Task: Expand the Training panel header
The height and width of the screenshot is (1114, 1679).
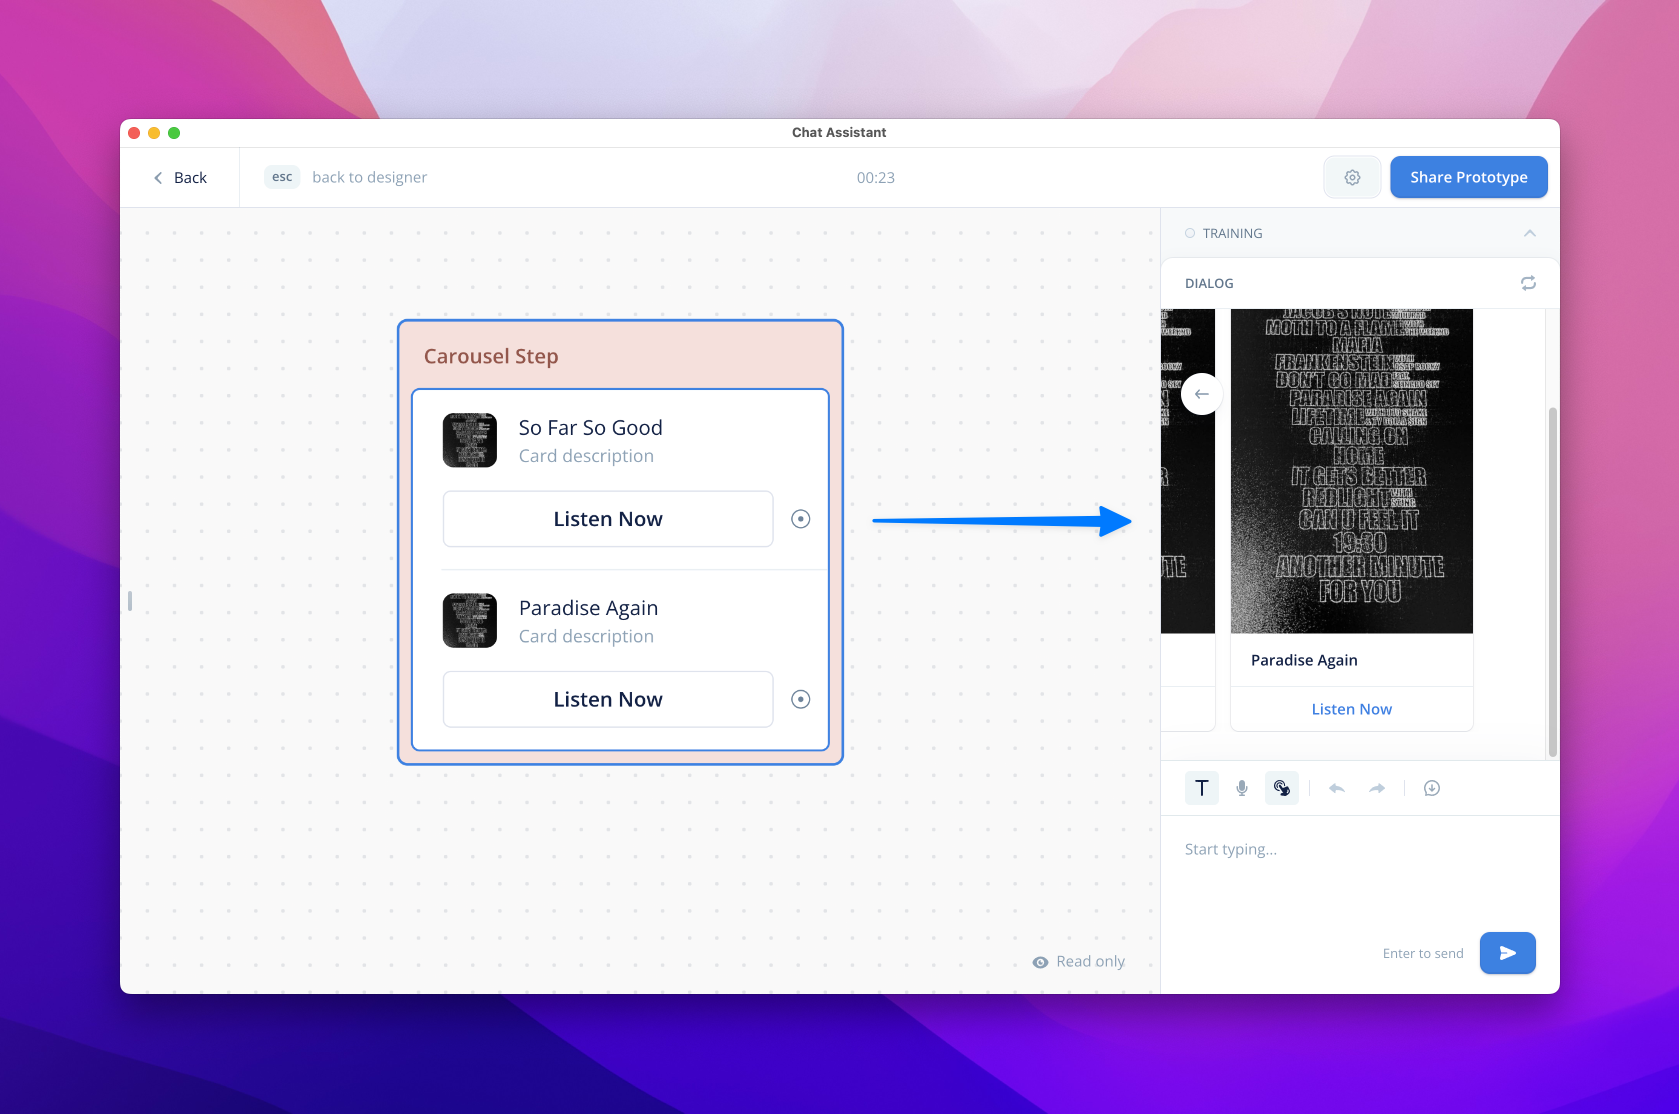Action: coord(1232,233)
